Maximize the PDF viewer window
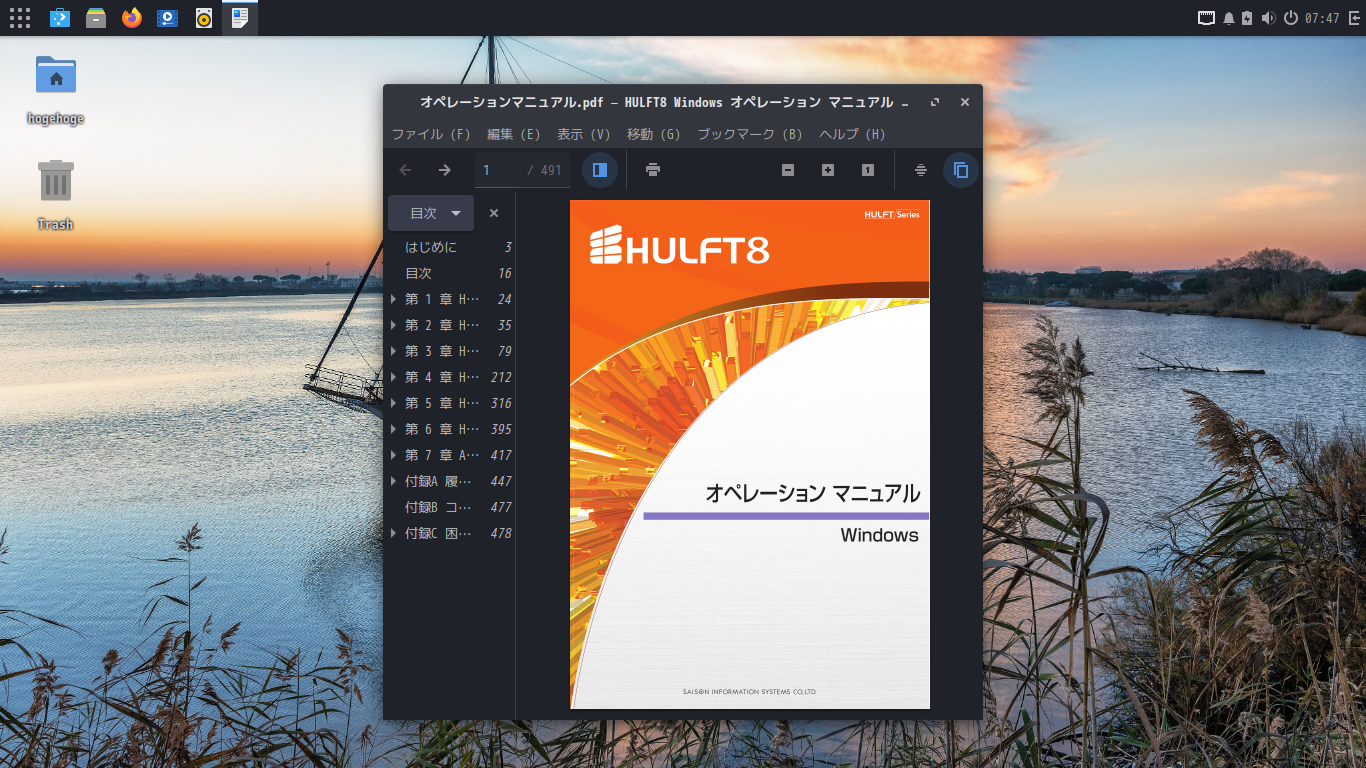The width and height of the screenshot is (1366, 768). pyautogui.click(x=935, y=102)
